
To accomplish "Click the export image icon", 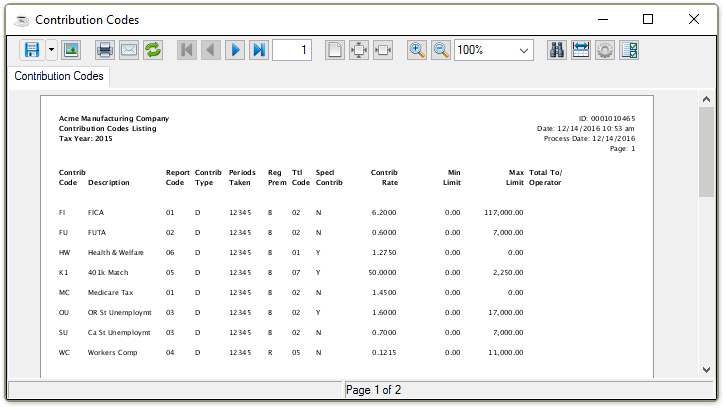I will pyautogui.click(x=71, y=50).
